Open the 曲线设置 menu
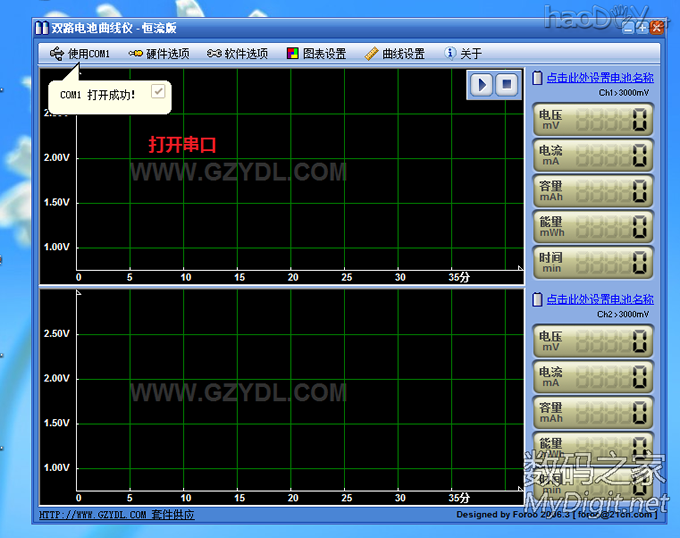 coord(403,53)
